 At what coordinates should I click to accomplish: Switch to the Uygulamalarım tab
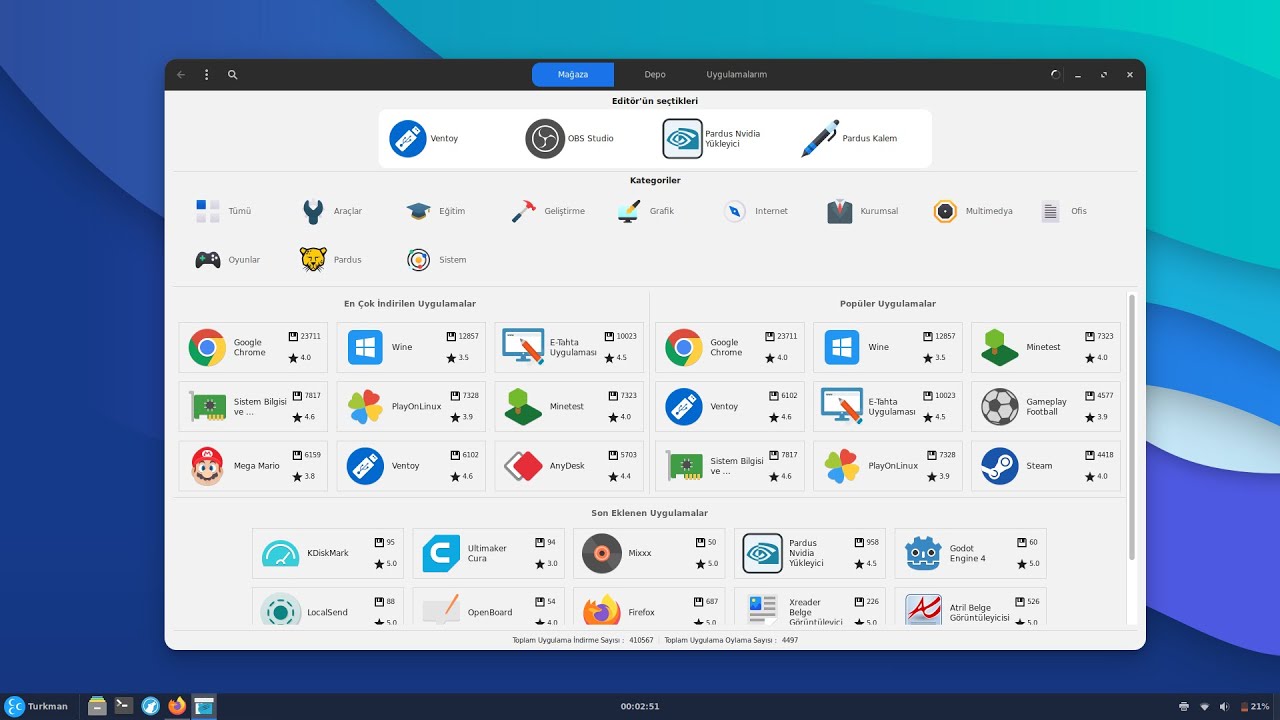737,74
